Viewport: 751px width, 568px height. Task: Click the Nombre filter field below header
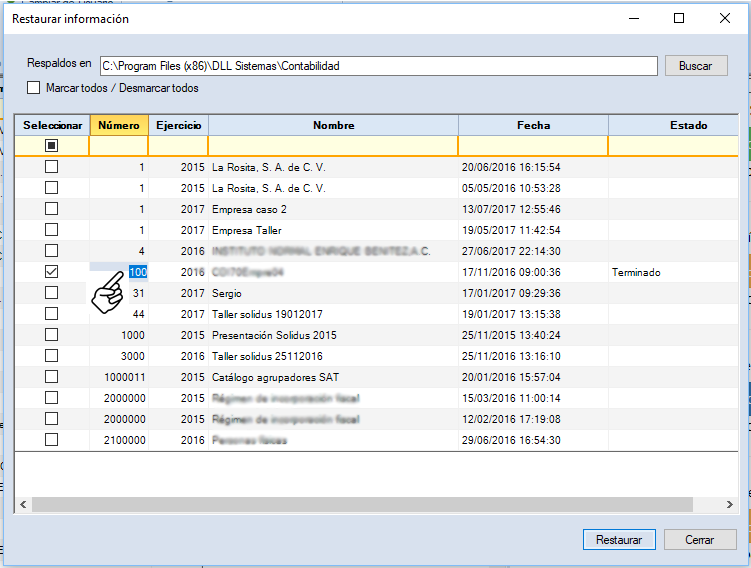[333, 146]
